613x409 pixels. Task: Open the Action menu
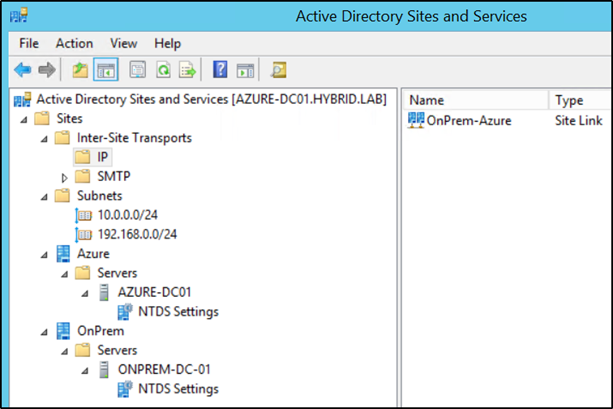coord(74,43)
